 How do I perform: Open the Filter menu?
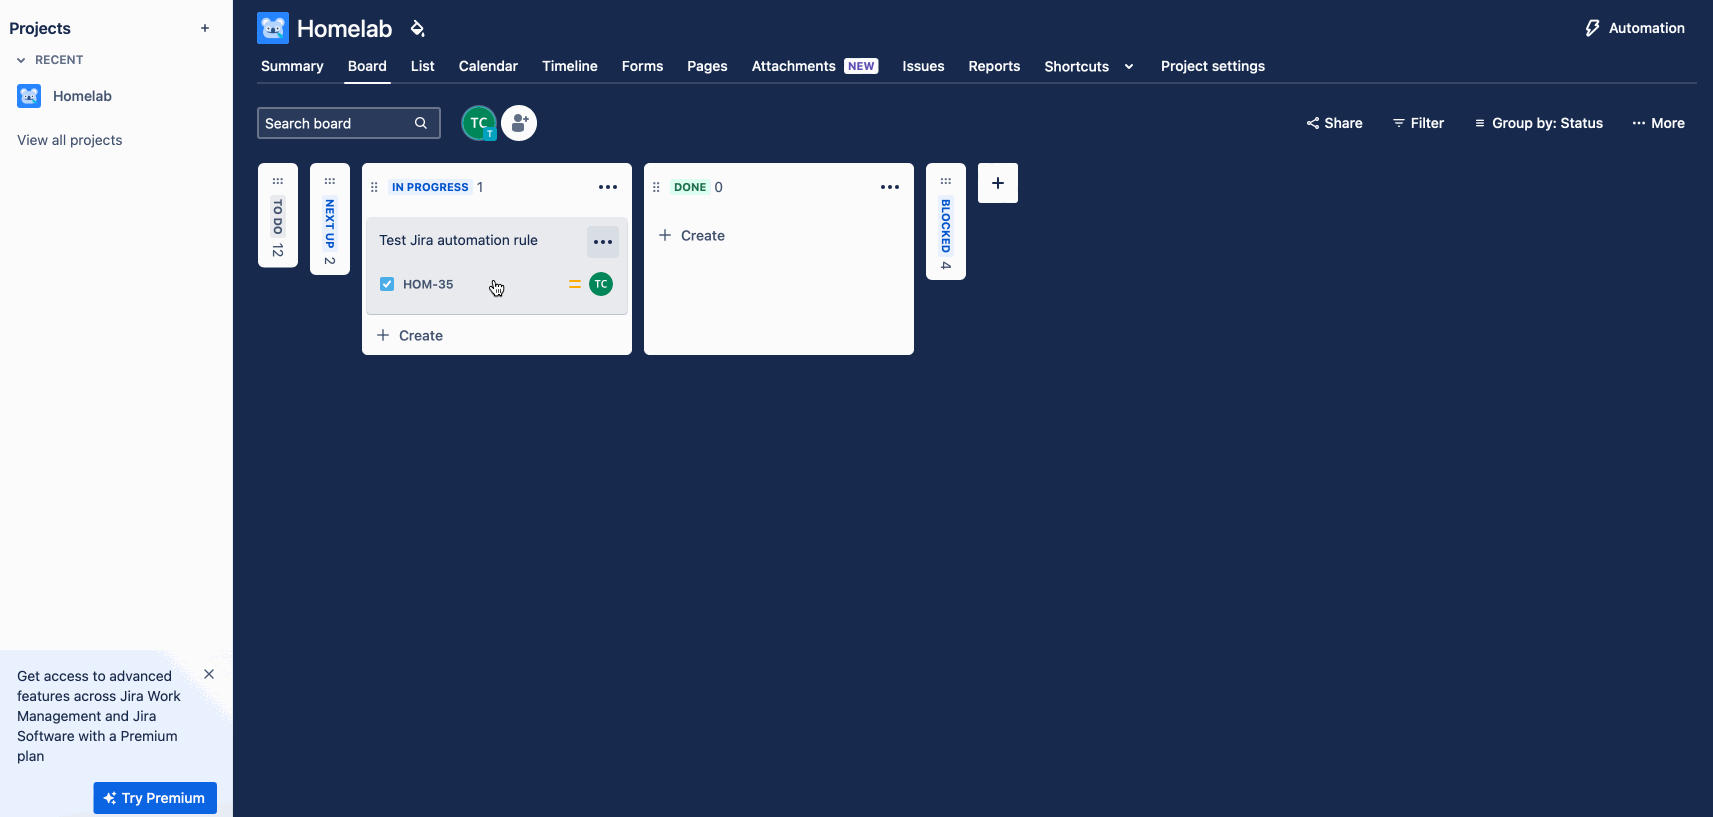click(1418, 123)
